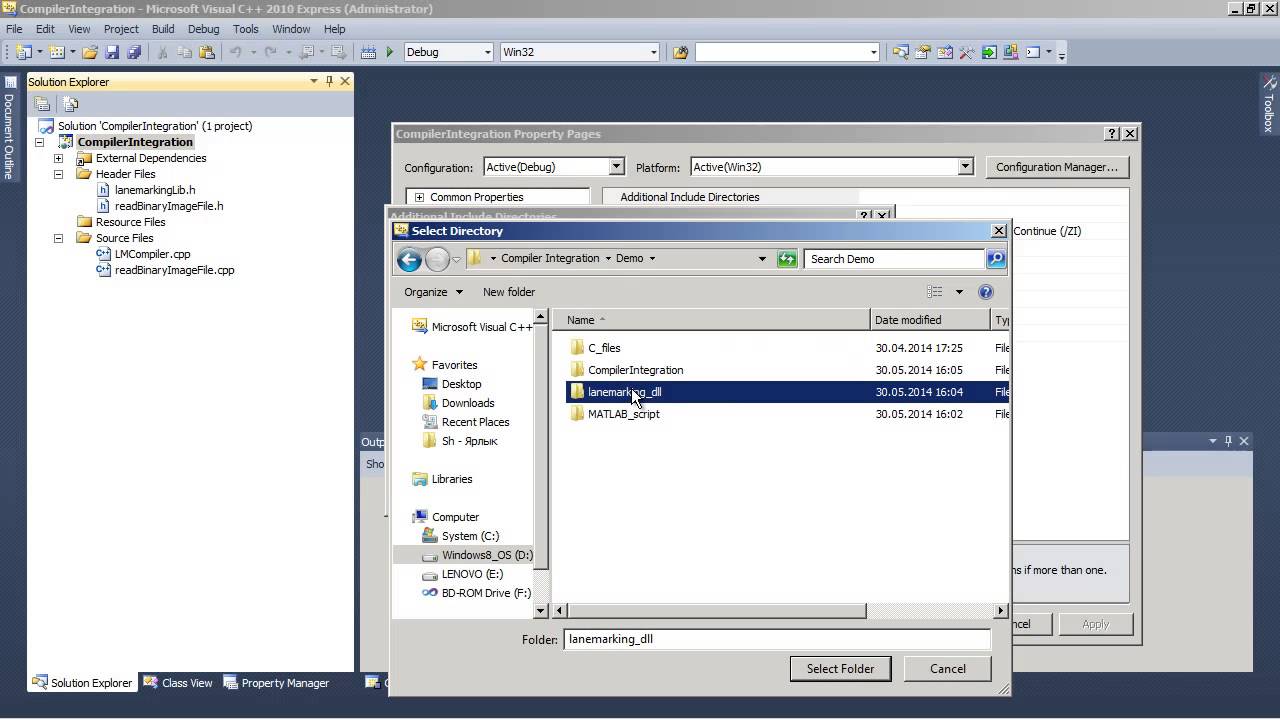Viewport: 1280px width, 720px height.
Task: Open the Build menu
Action: click(163, 29)
